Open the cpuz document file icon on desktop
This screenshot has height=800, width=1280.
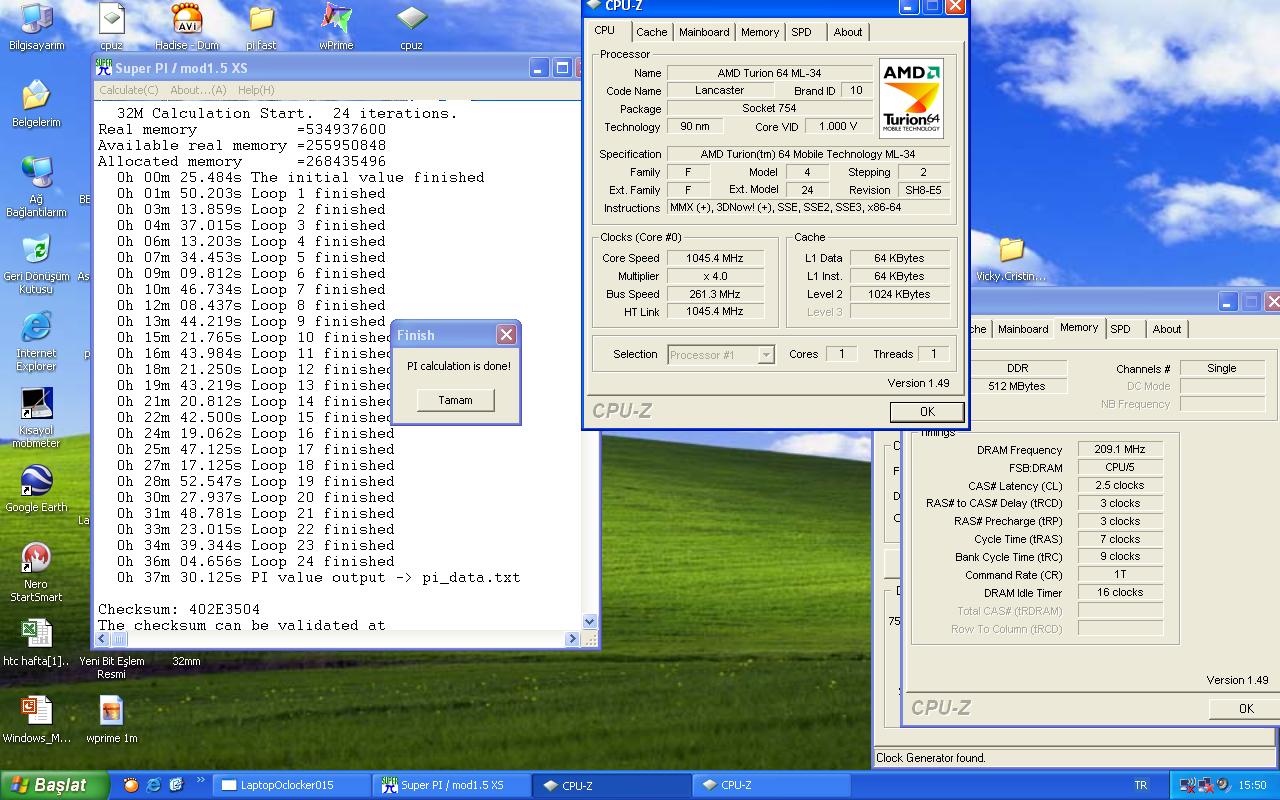click(112, 18)
